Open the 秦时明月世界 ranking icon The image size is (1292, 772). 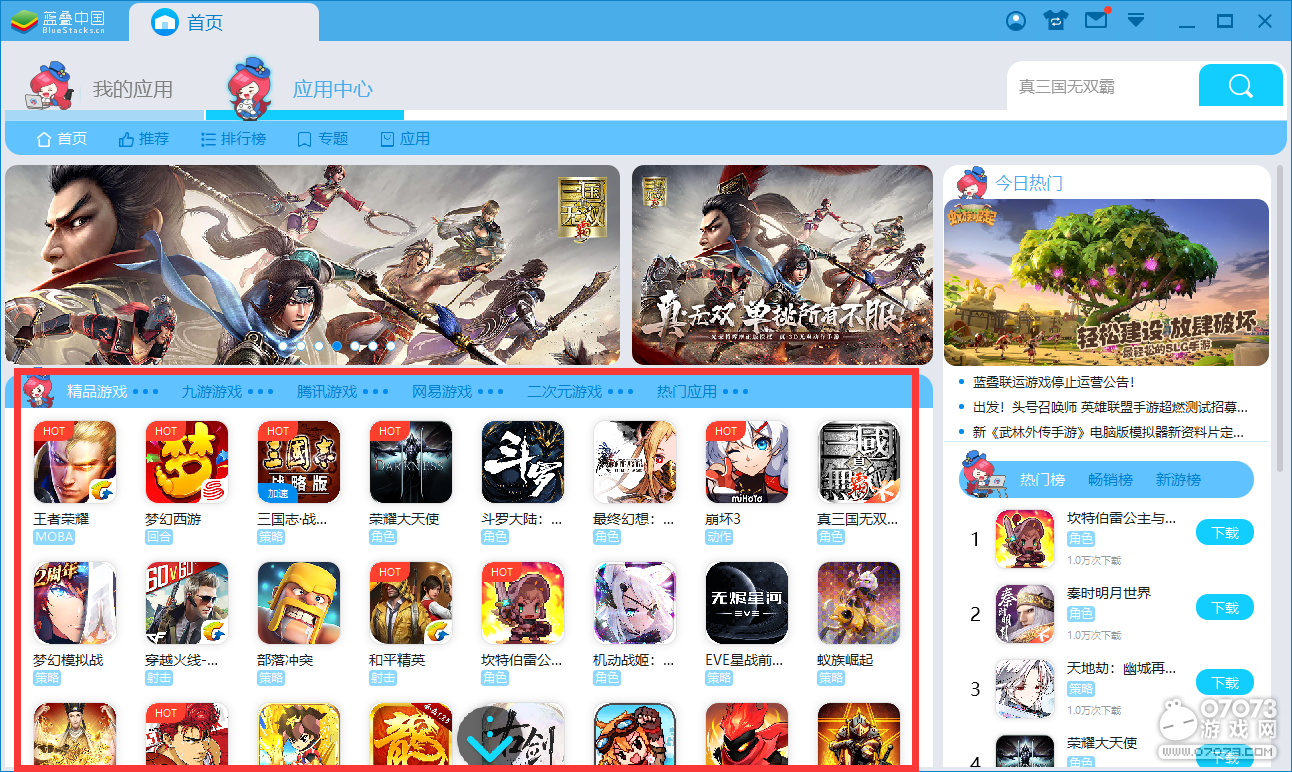[x=1025, y=613]
